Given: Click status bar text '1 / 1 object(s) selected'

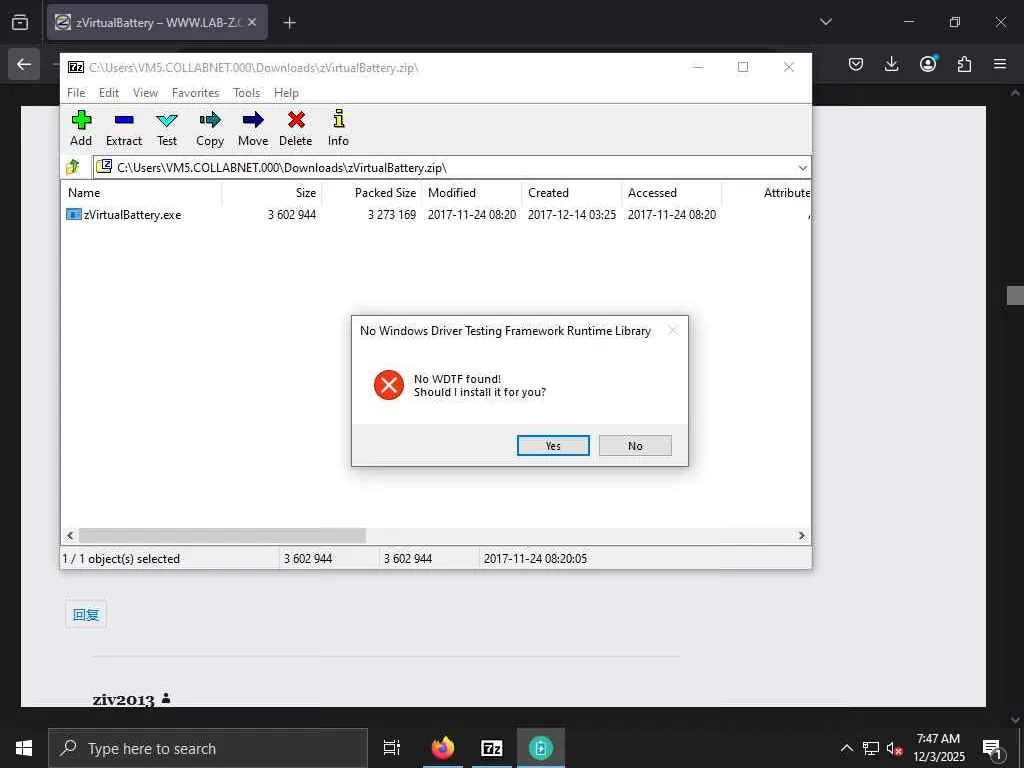Looking at the screenshot, I should (x=121, y=559).
